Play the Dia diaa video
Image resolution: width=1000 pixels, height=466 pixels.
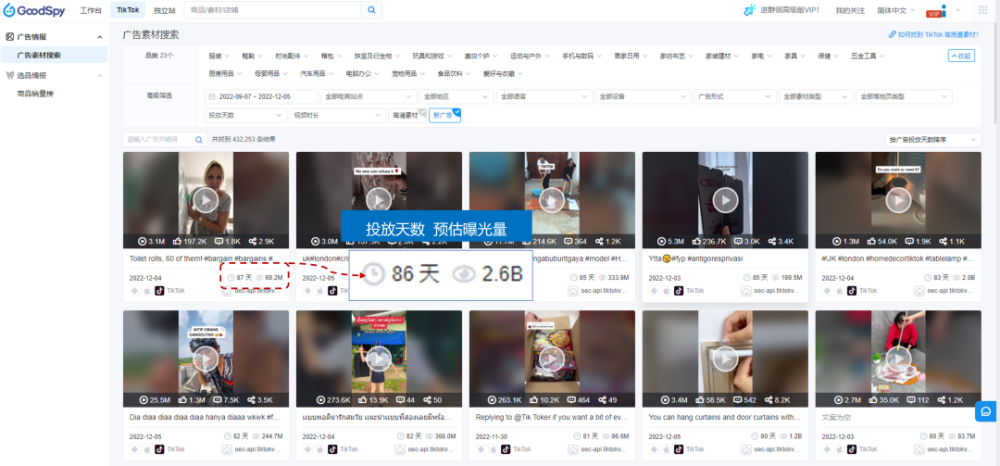(x=206, y=359)
